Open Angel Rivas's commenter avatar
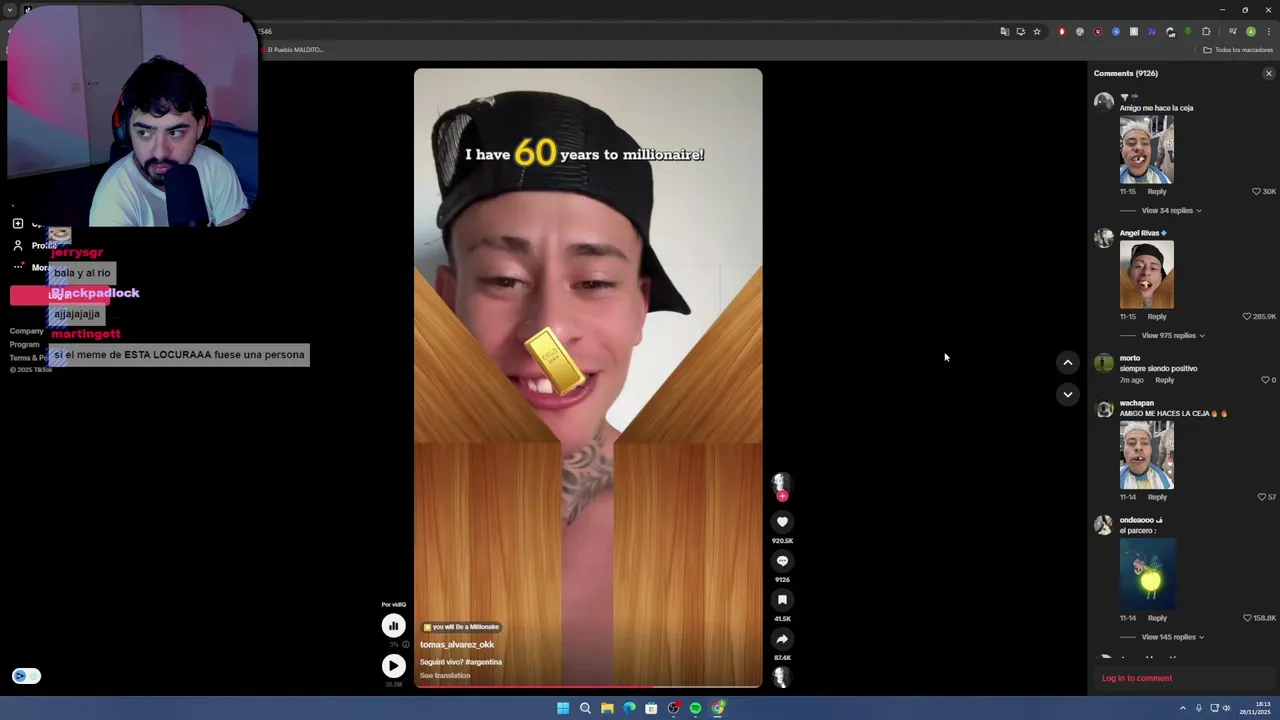 [x=1104, y=238]
